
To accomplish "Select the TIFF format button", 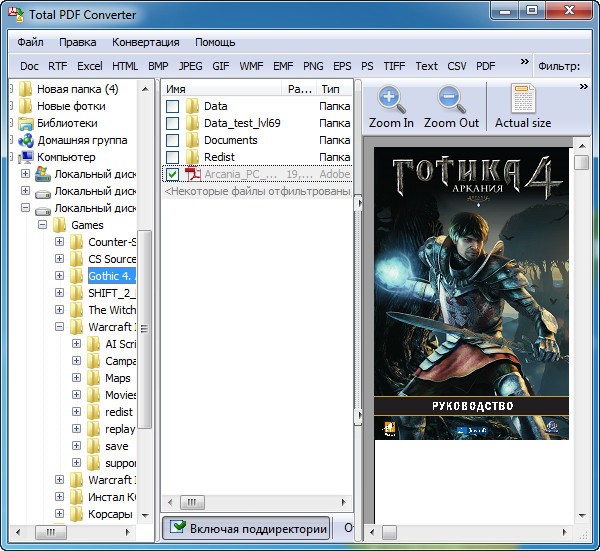I will 394,66.
